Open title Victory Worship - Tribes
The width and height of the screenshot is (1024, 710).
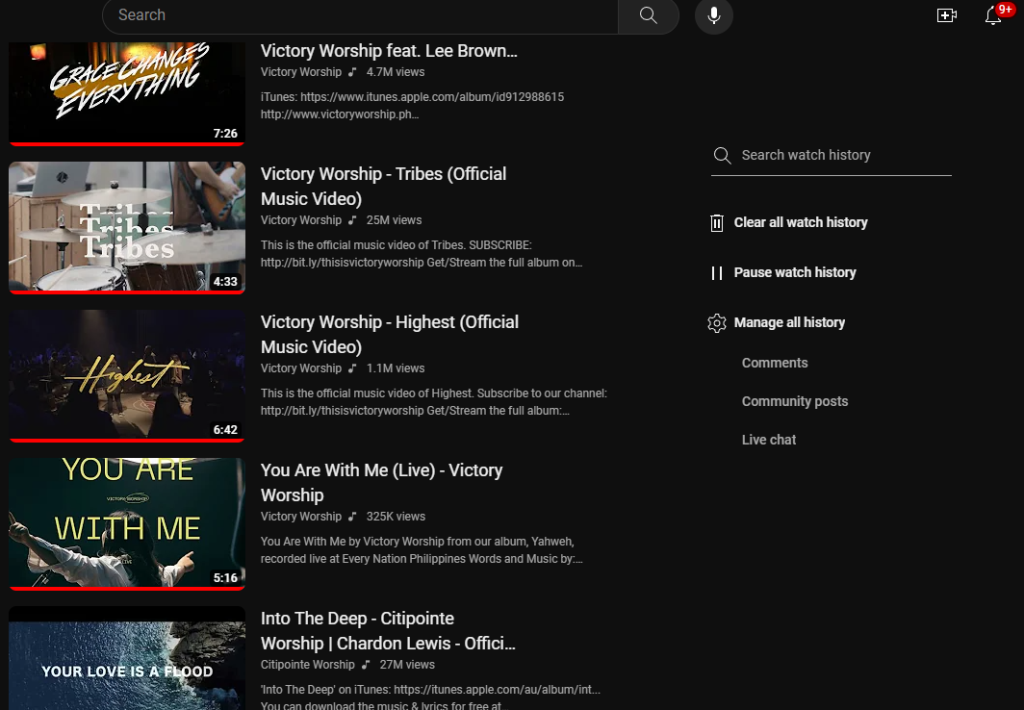[383, 186]
